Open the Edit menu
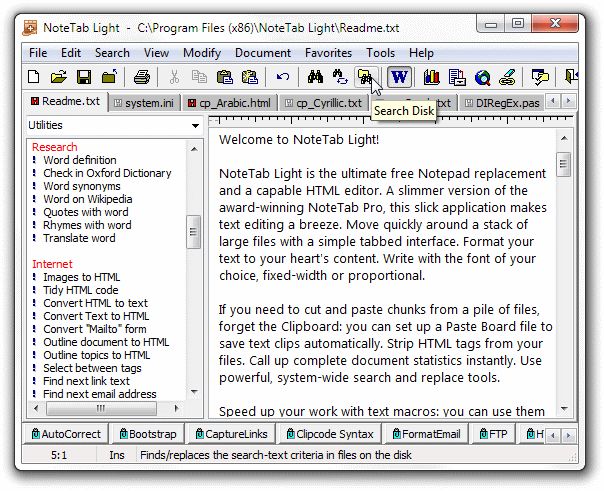The width and height of the screenshot is (604, 491). 71,53
